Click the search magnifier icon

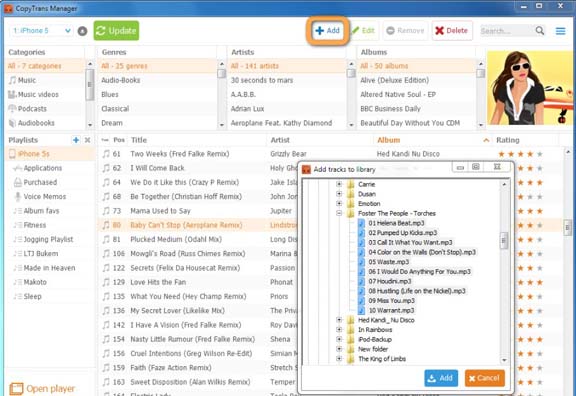[x=539, y=30]
